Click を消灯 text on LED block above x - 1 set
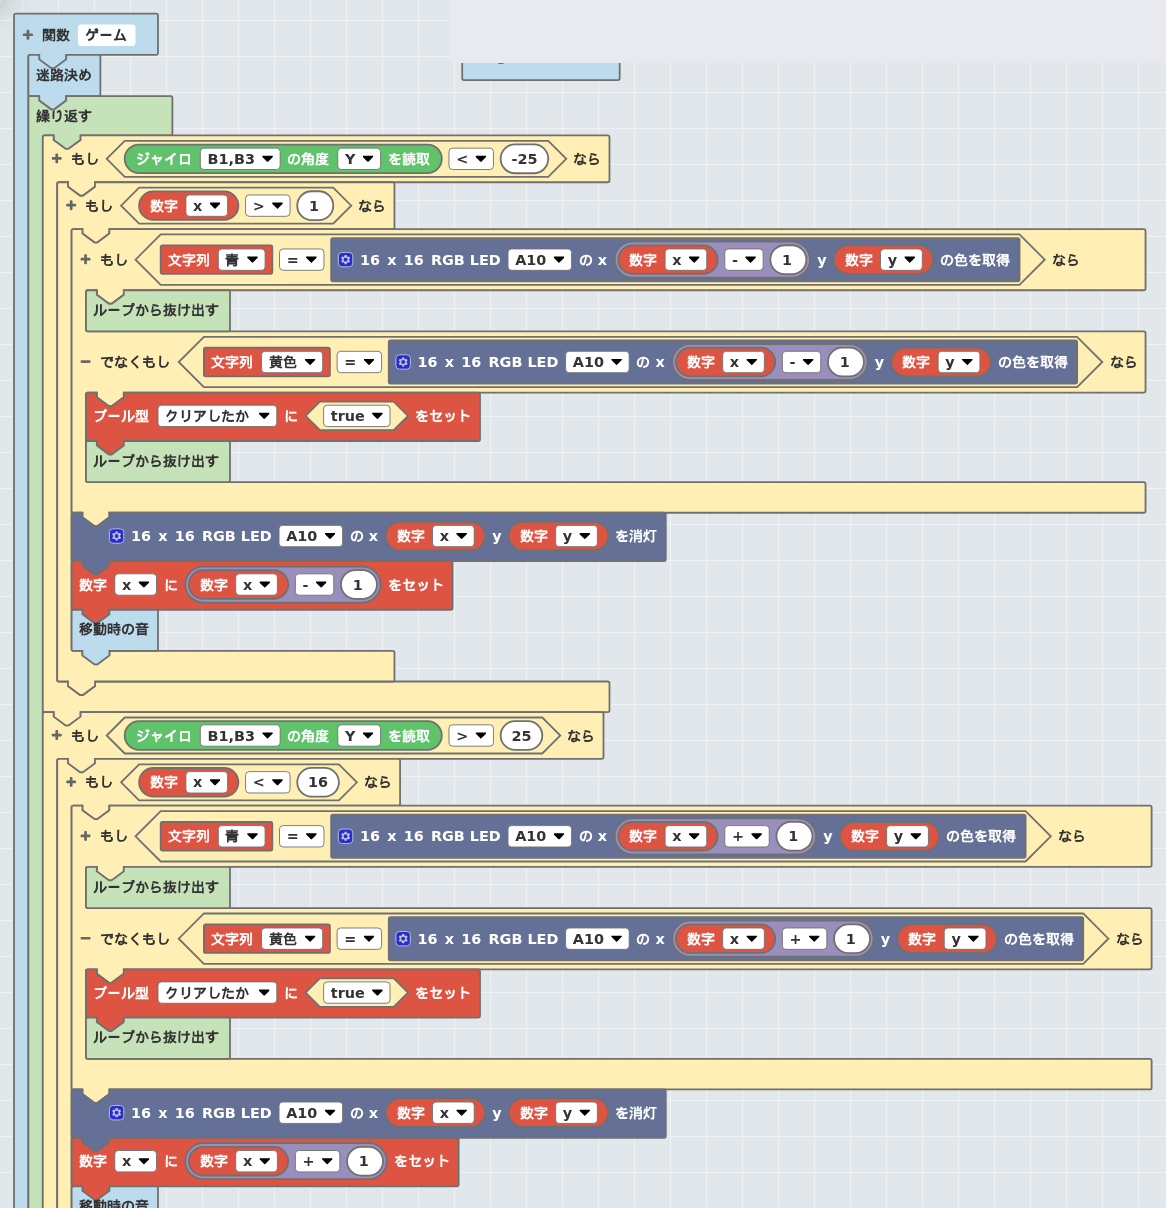Screen dimensions: 1166x1208 [636, 536]
